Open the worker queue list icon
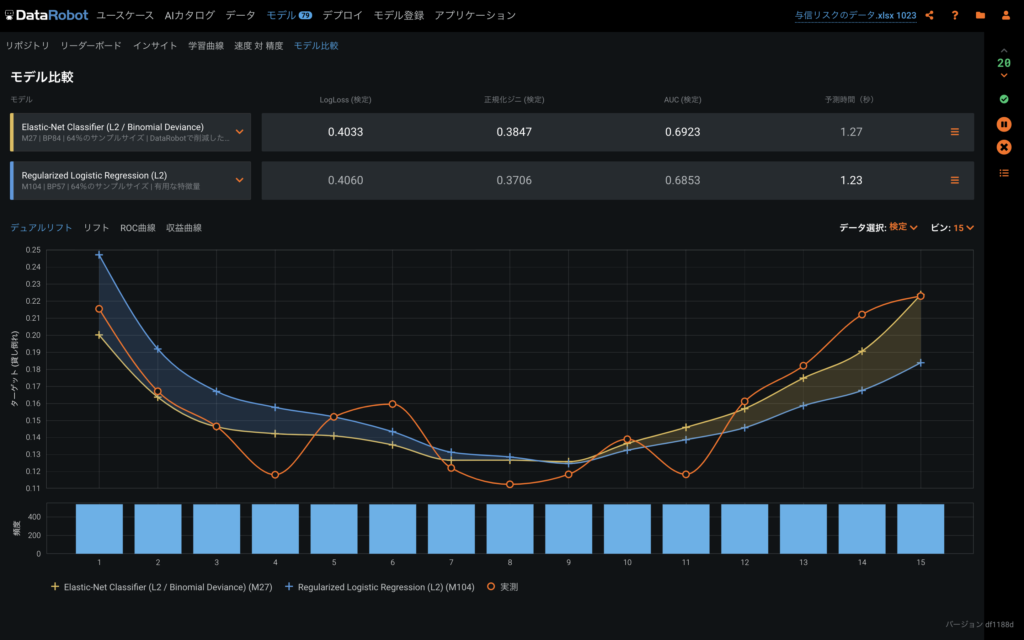Image resolution: width=1024 pixels, height=640 pixels. 1004,173
